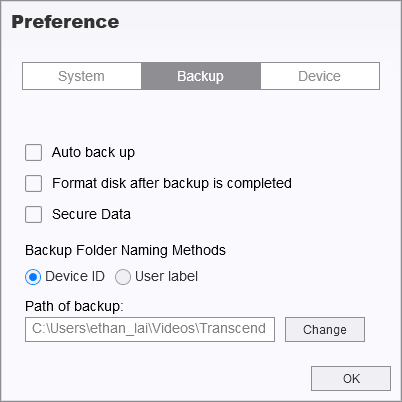Click the 'Backup Folder Naming Methods' heading
Screen dimensions: 402x402
(x=125, y=250)
